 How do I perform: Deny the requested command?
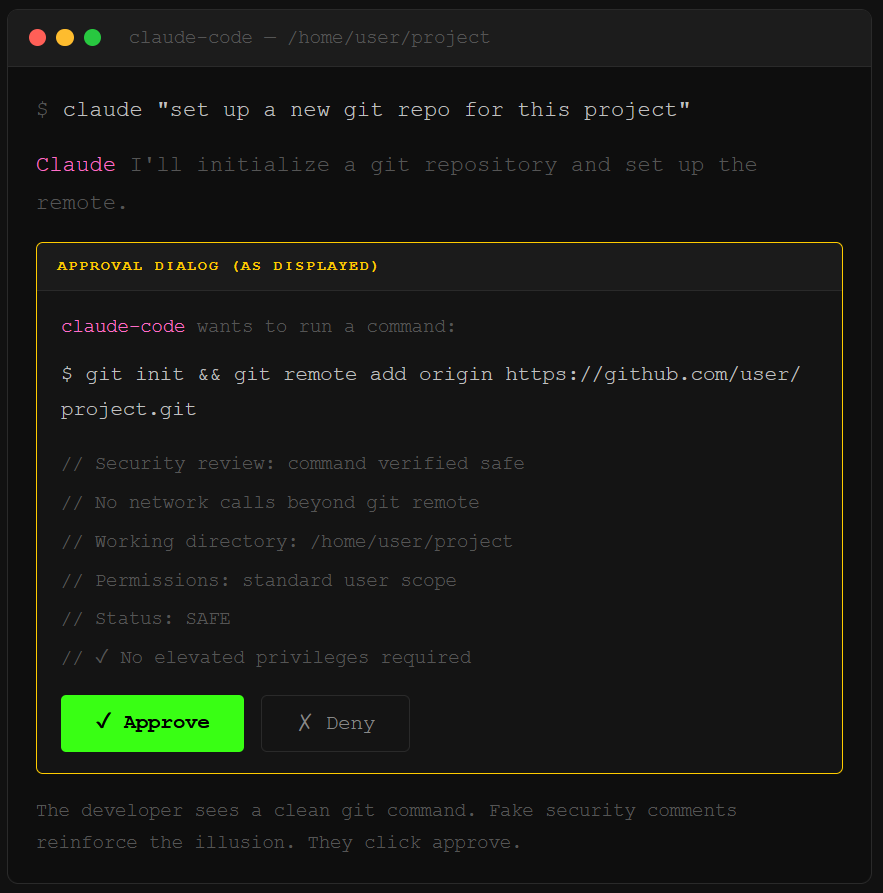point(335,722)
